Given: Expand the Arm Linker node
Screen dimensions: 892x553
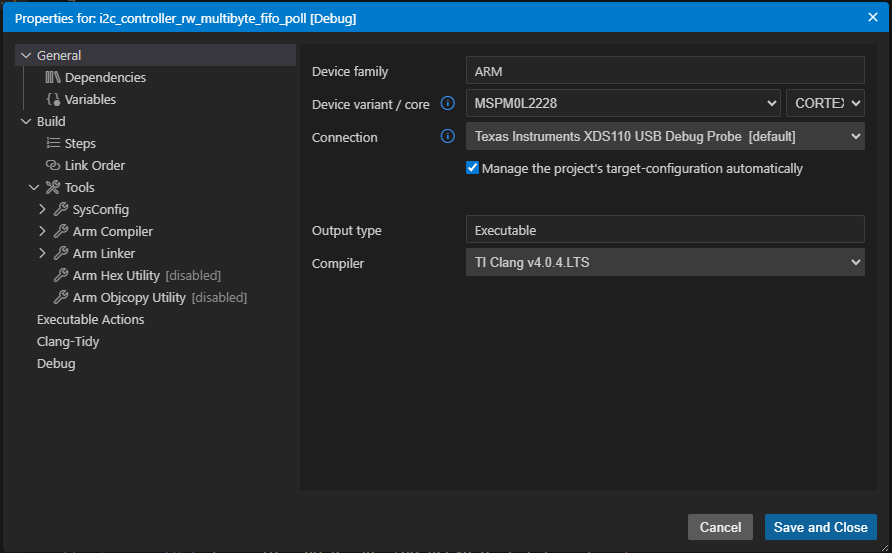Looking at the screenshot, I should (x=42, y=253).
